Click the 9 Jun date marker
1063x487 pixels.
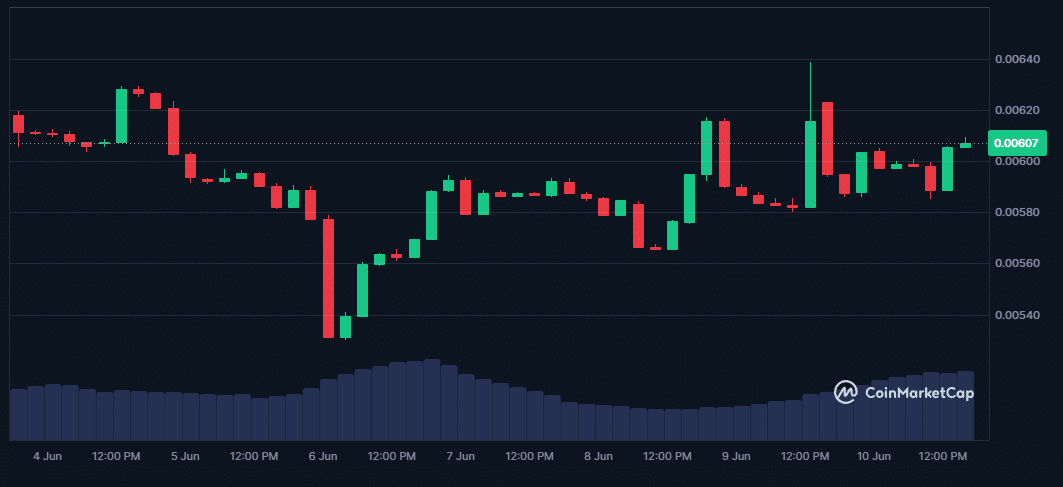pos(736,456)
